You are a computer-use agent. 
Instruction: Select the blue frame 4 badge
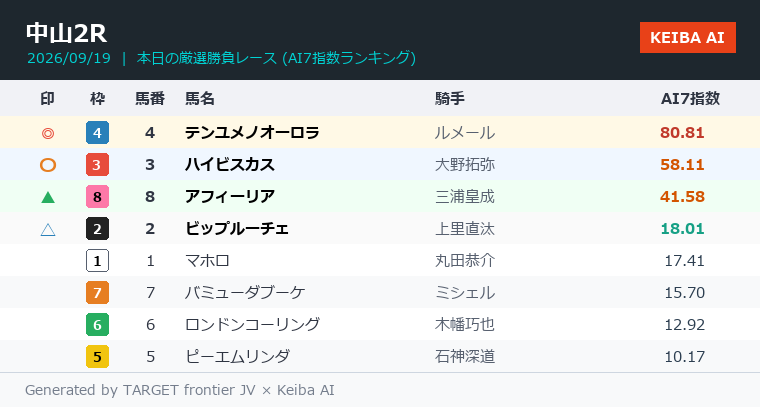point(97,133)
